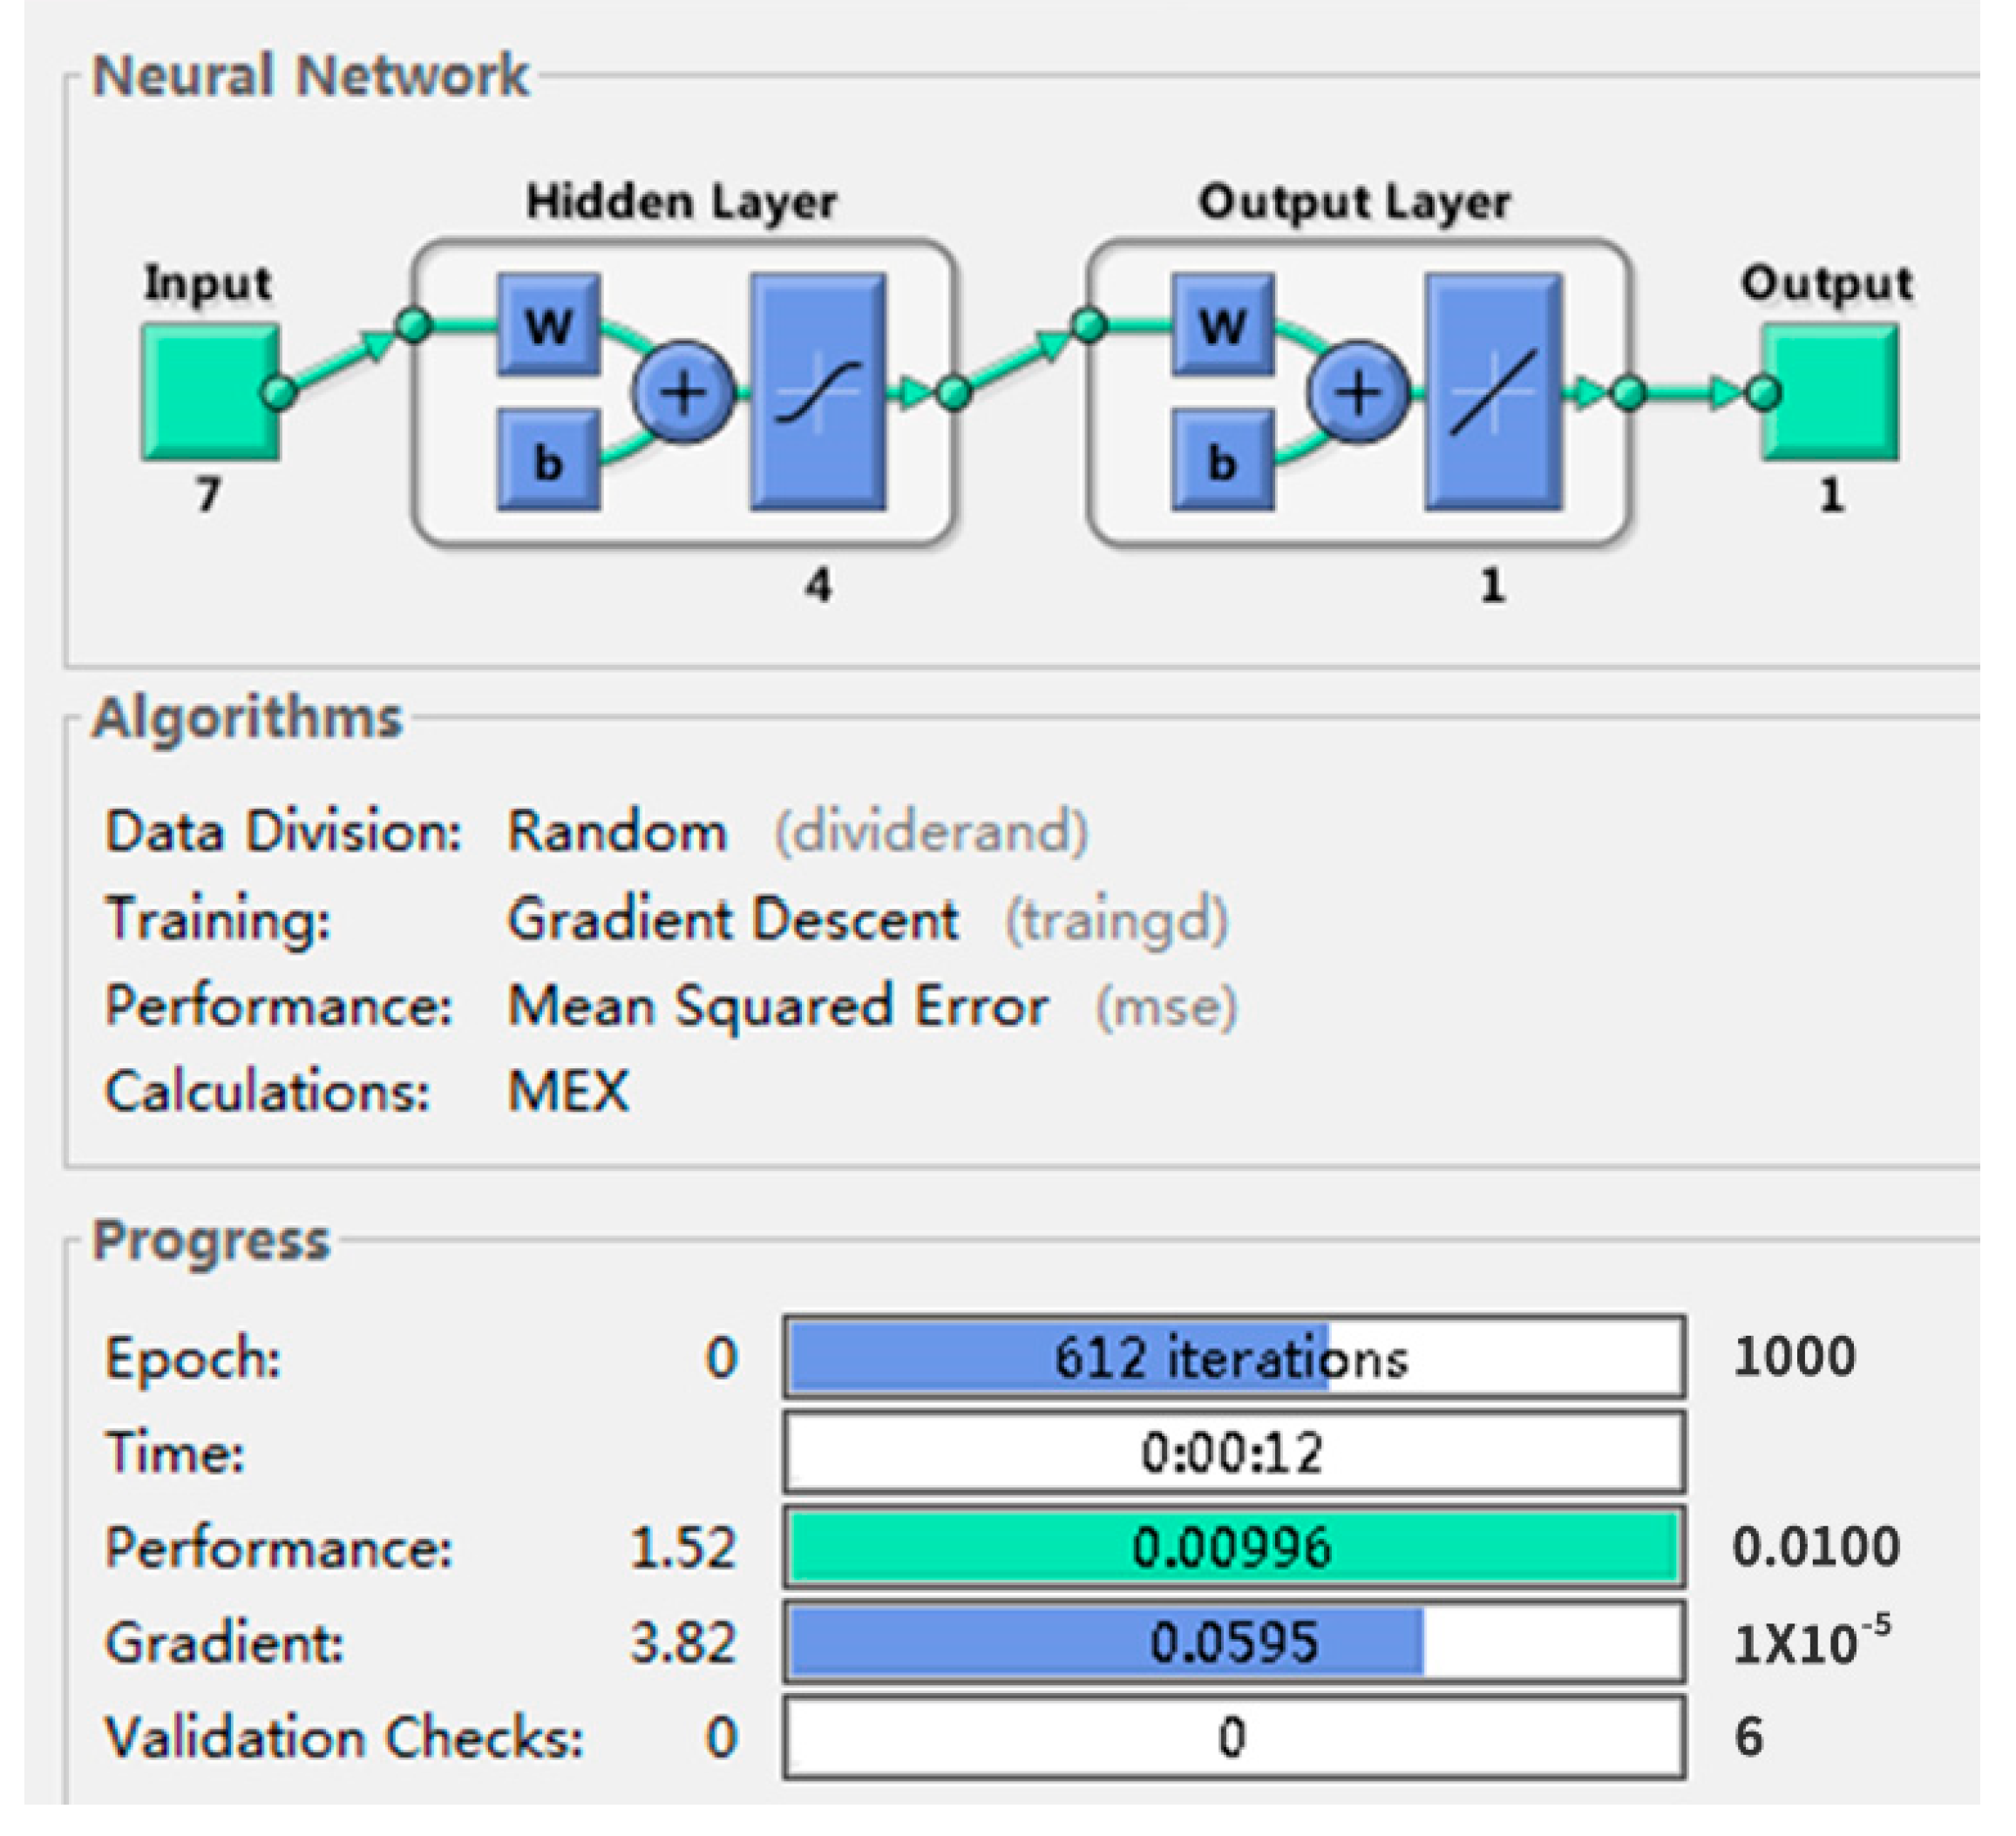Viewport: 2016px width, 1836px height.
Task: Click the Gradient progress bar showing 0.0595
Action: pos(1233,1642)
